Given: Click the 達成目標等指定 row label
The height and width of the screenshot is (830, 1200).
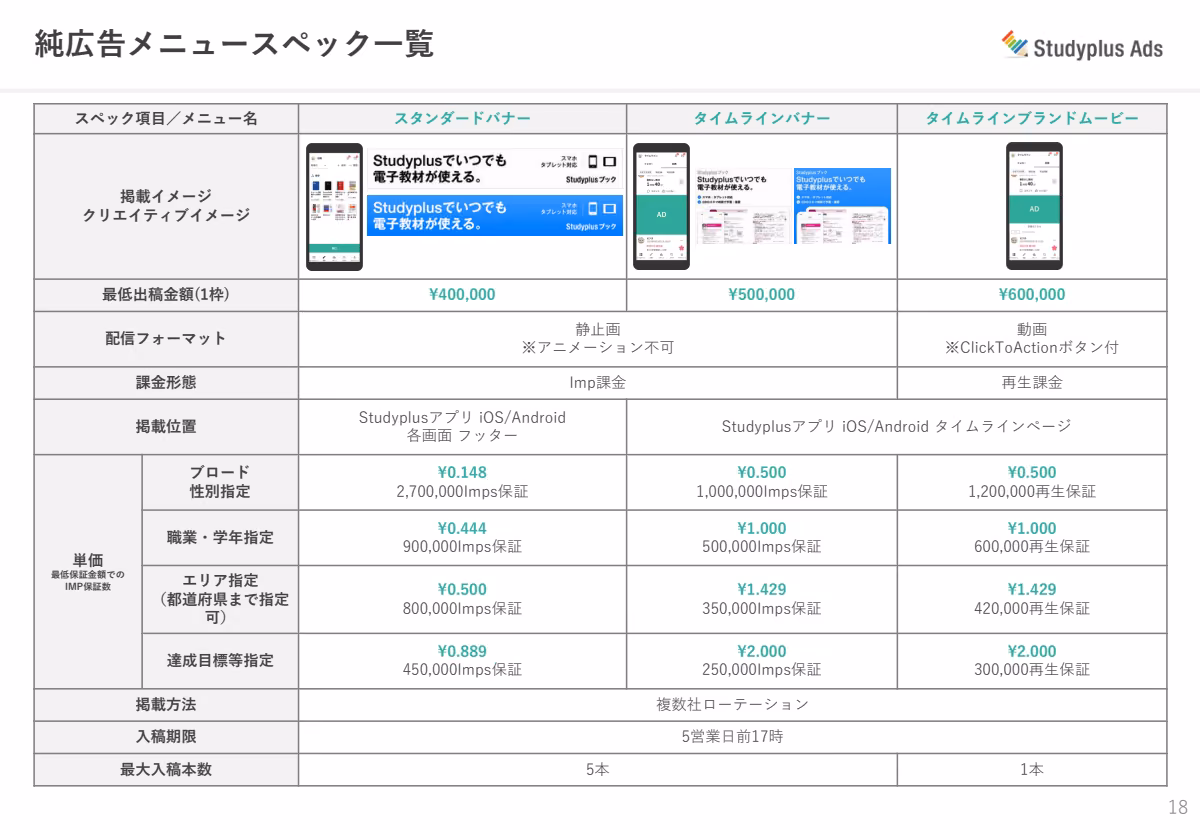Looking at the screenshot, I should [x=220, y=661].
